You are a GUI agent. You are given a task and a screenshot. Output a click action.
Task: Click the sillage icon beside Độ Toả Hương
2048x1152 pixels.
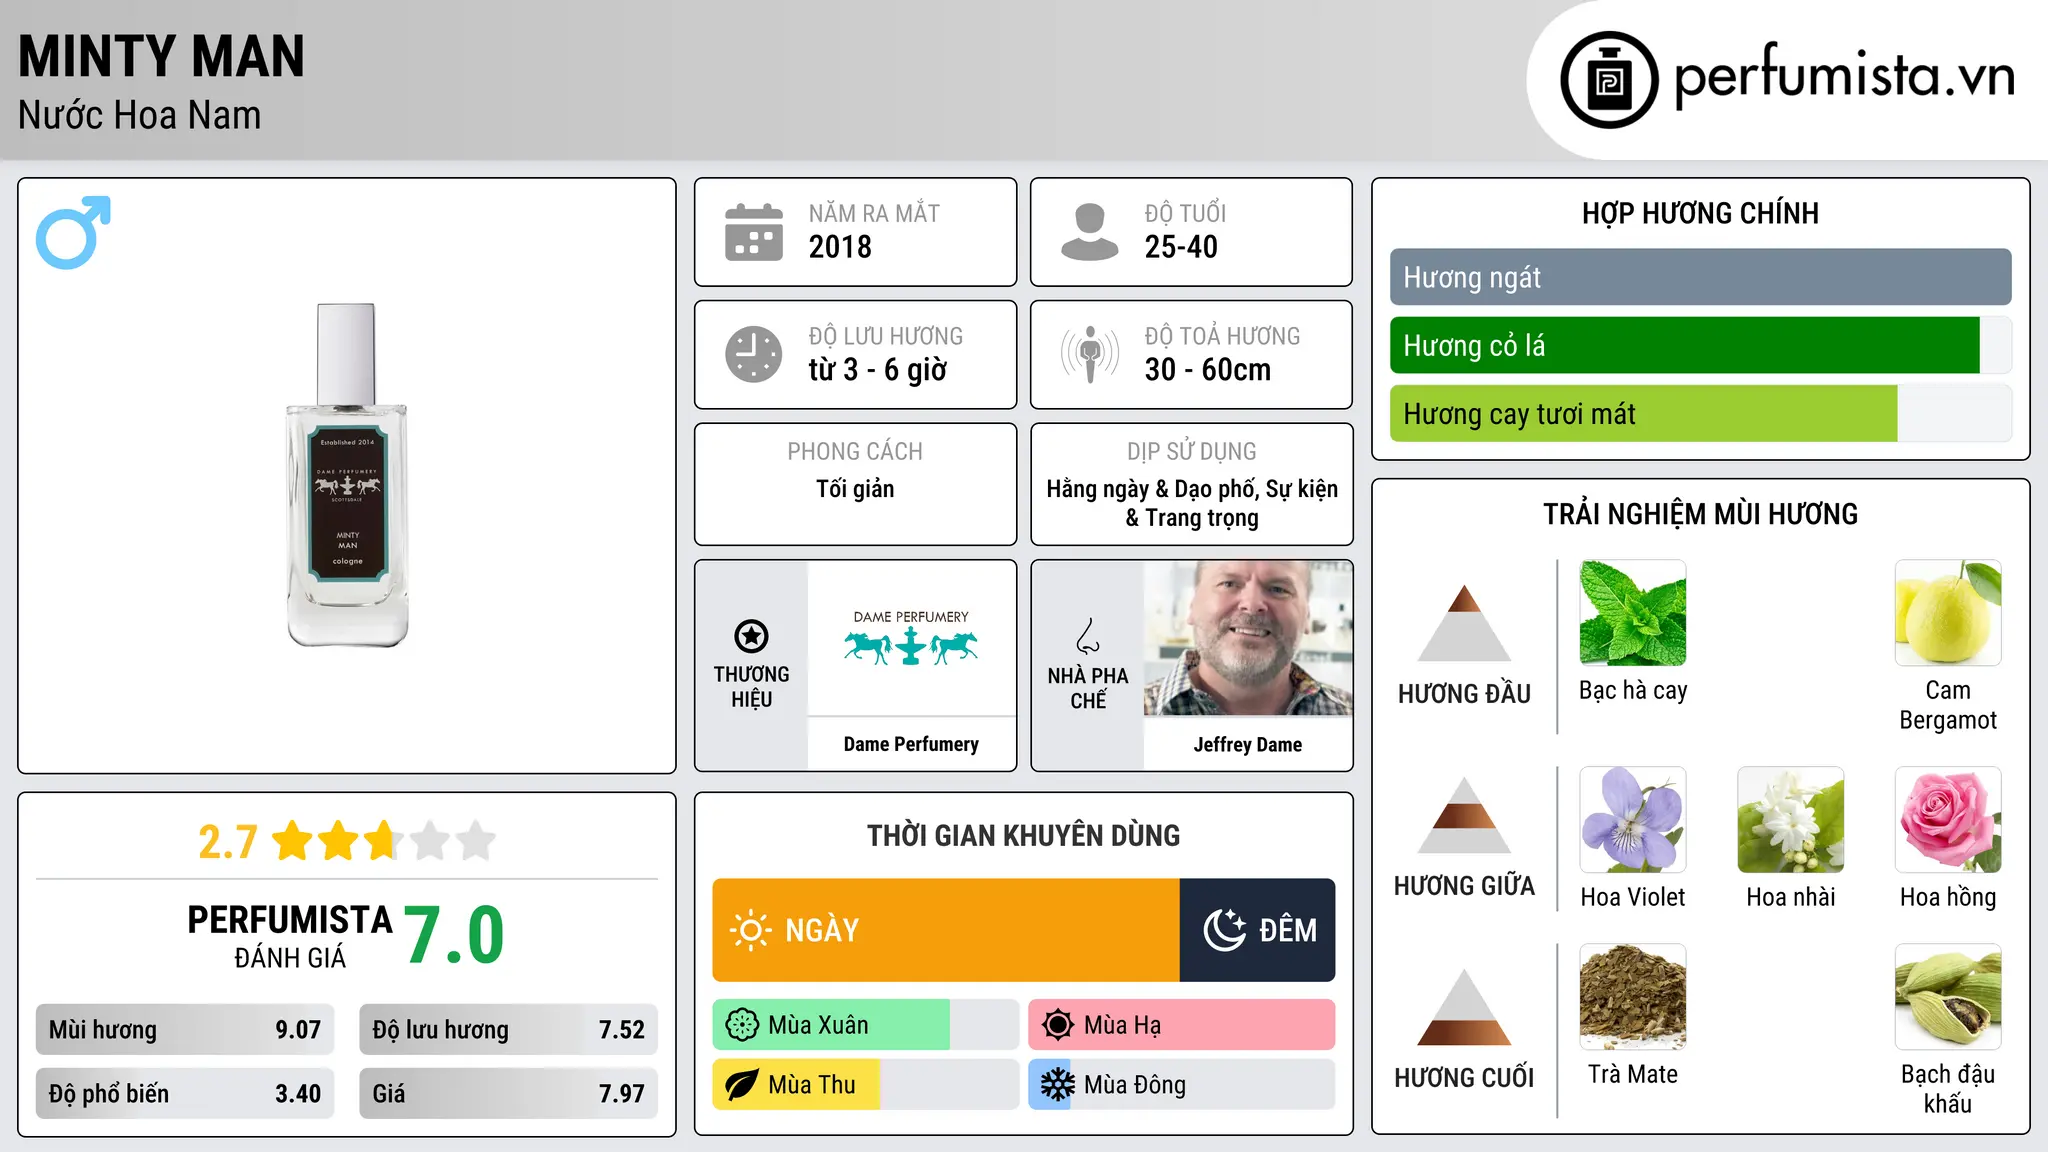(1090, 354)
